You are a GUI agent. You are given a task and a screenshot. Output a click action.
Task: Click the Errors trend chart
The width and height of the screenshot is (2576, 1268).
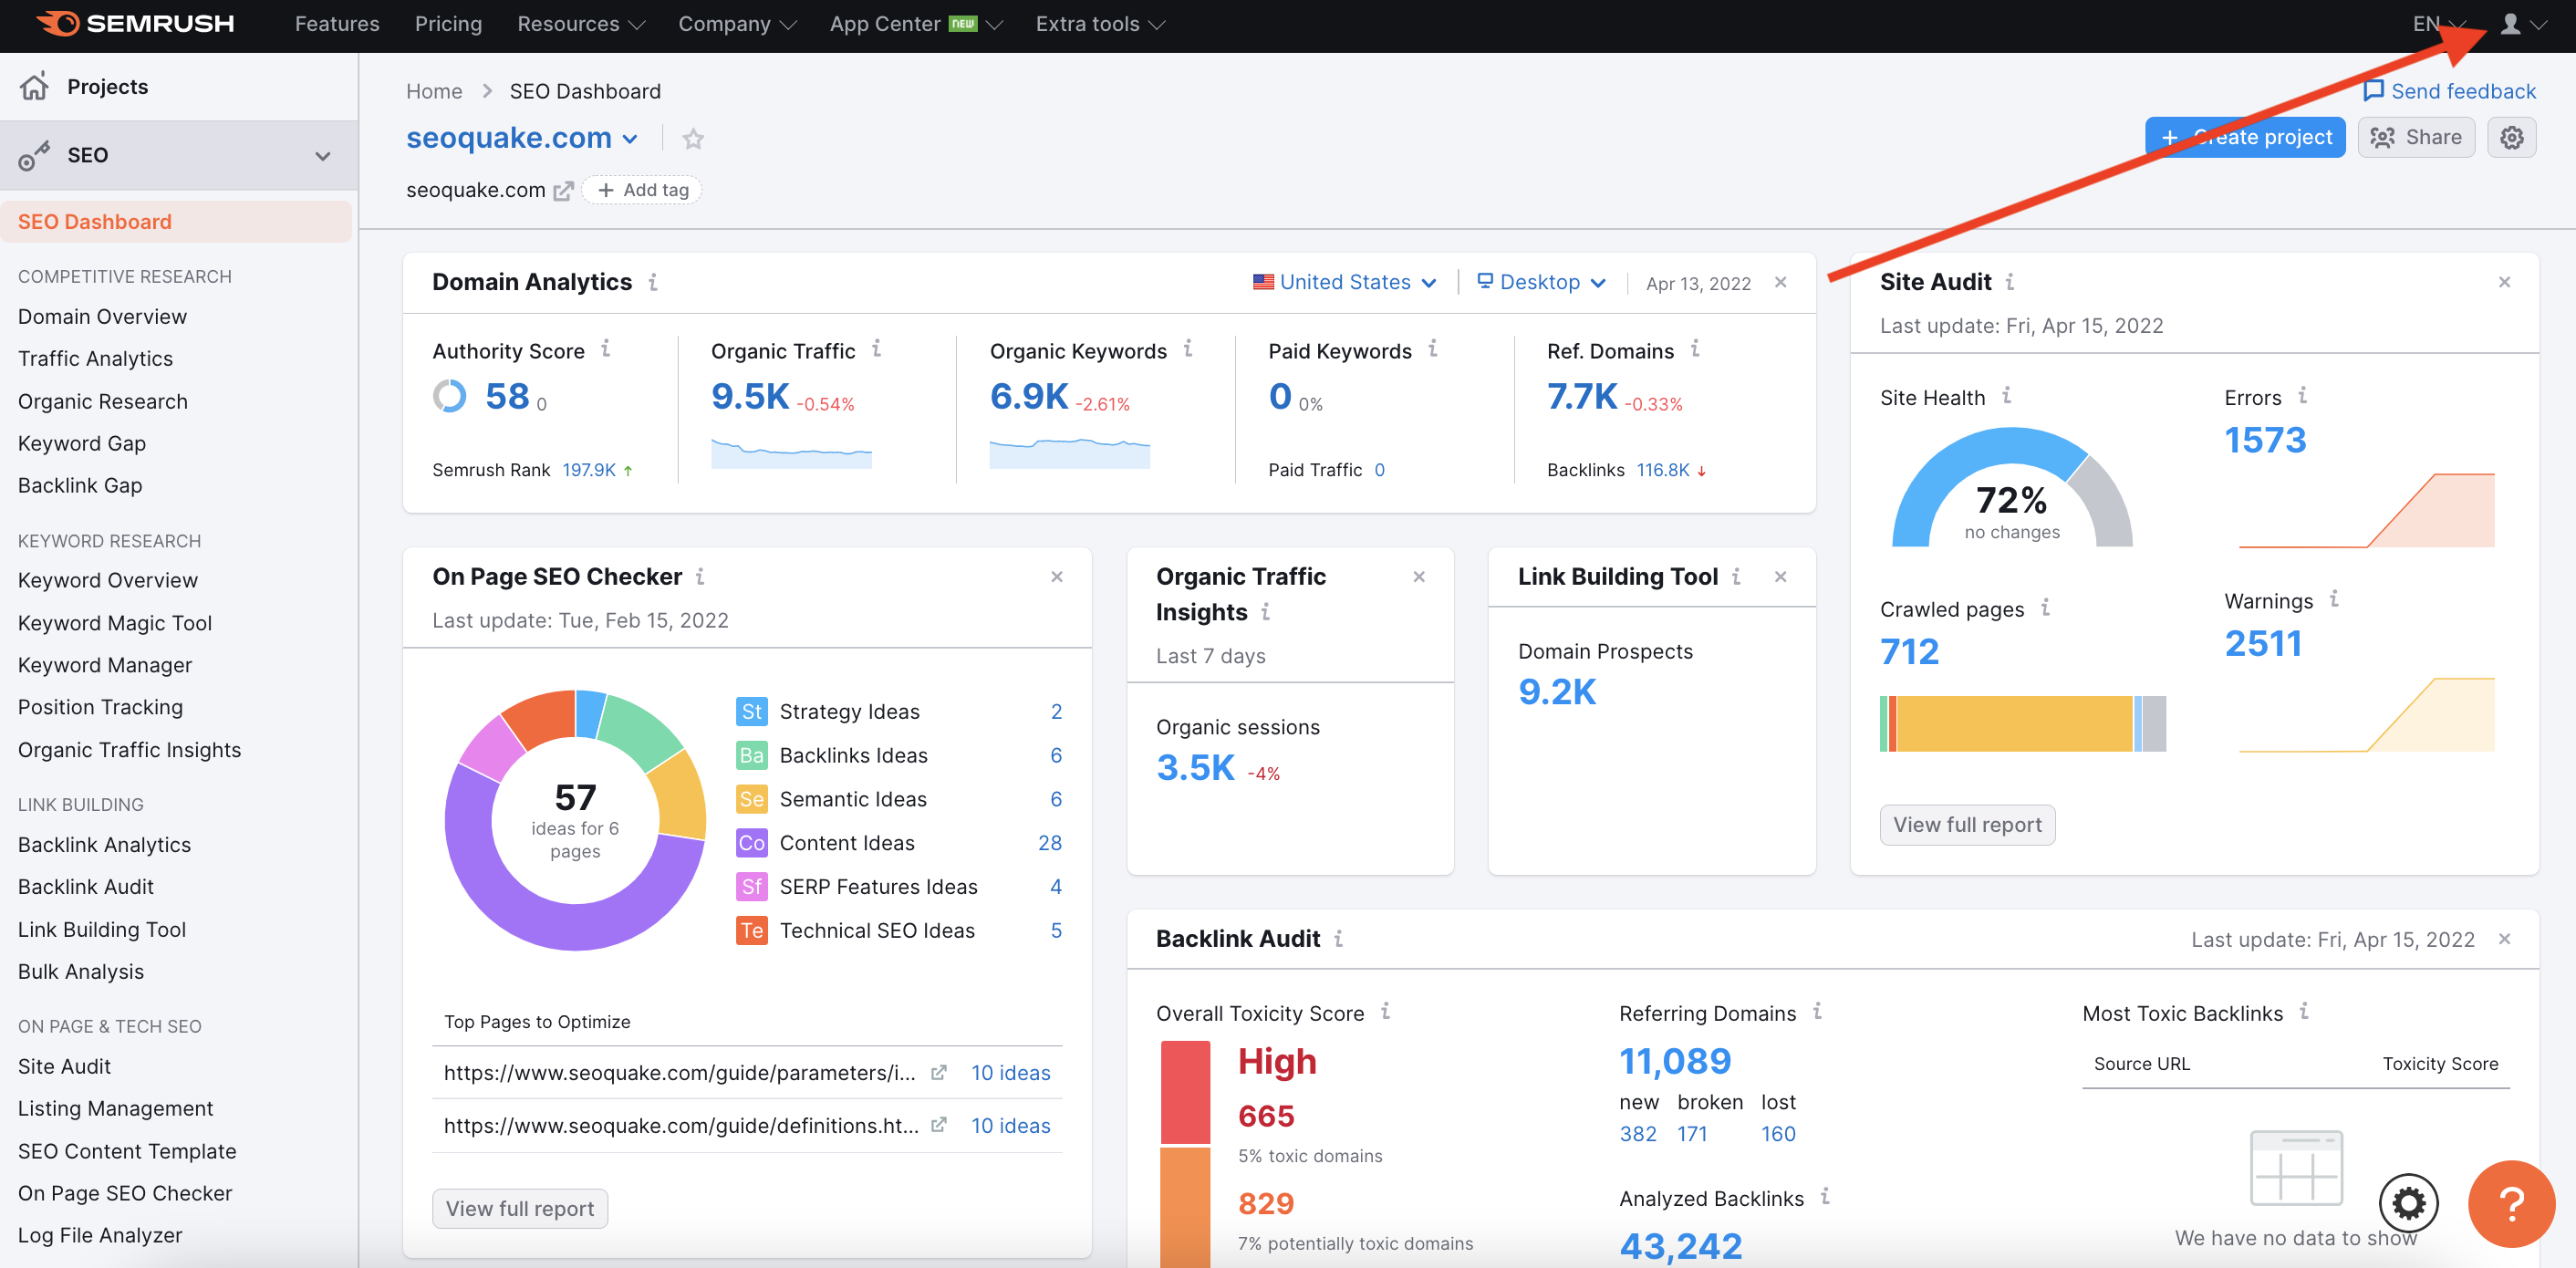[2366, 510]
